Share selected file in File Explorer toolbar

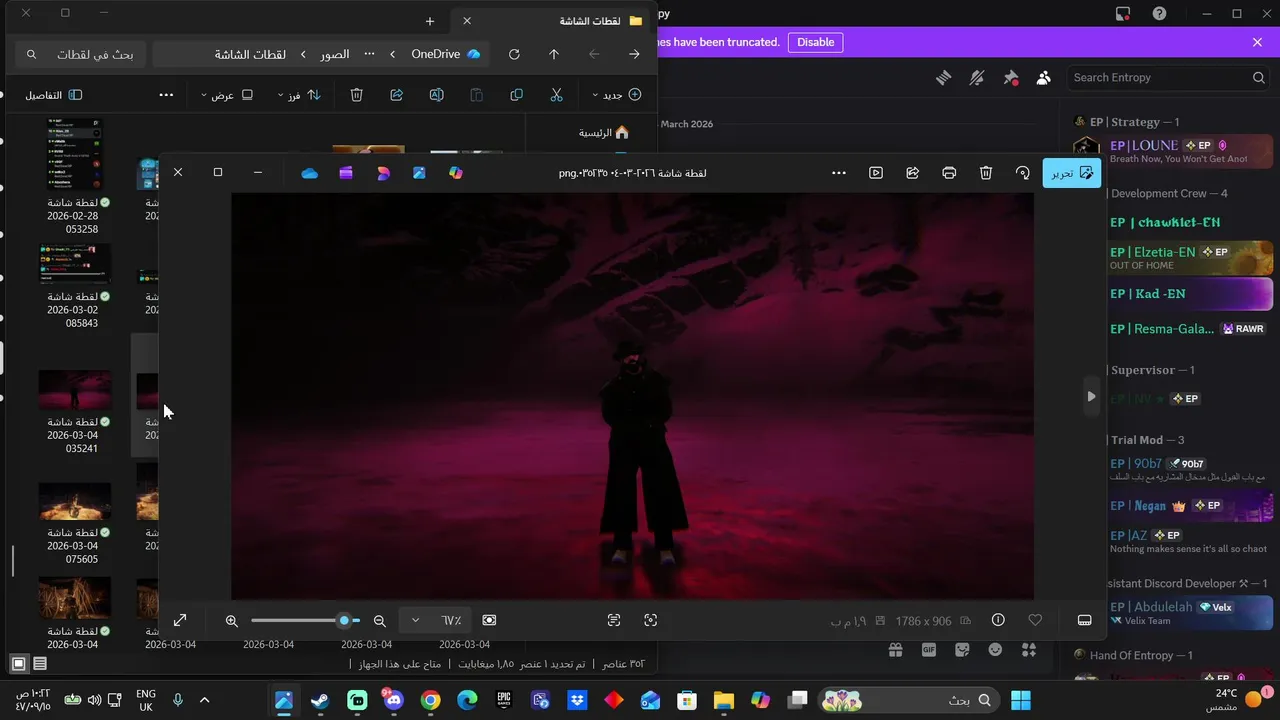pyautogui.click(x=397, y=95)
